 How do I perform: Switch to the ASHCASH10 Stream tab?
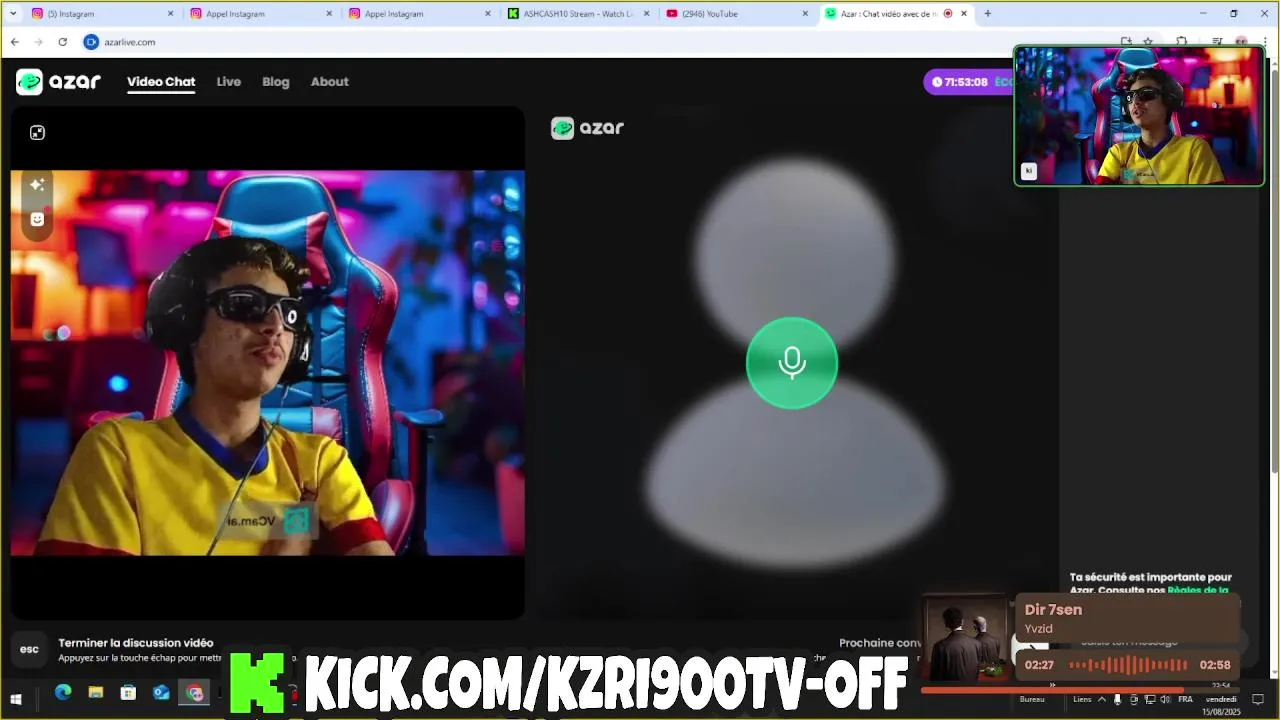click(x=577, y=14)
